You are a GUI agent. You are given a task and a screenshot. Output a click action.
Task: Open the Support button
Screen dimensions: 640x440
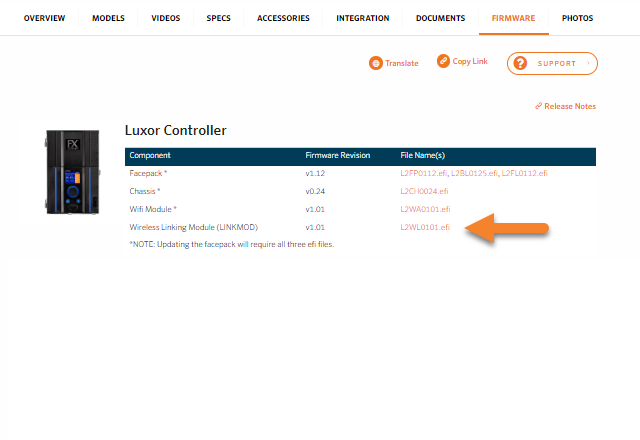point(552,63)
